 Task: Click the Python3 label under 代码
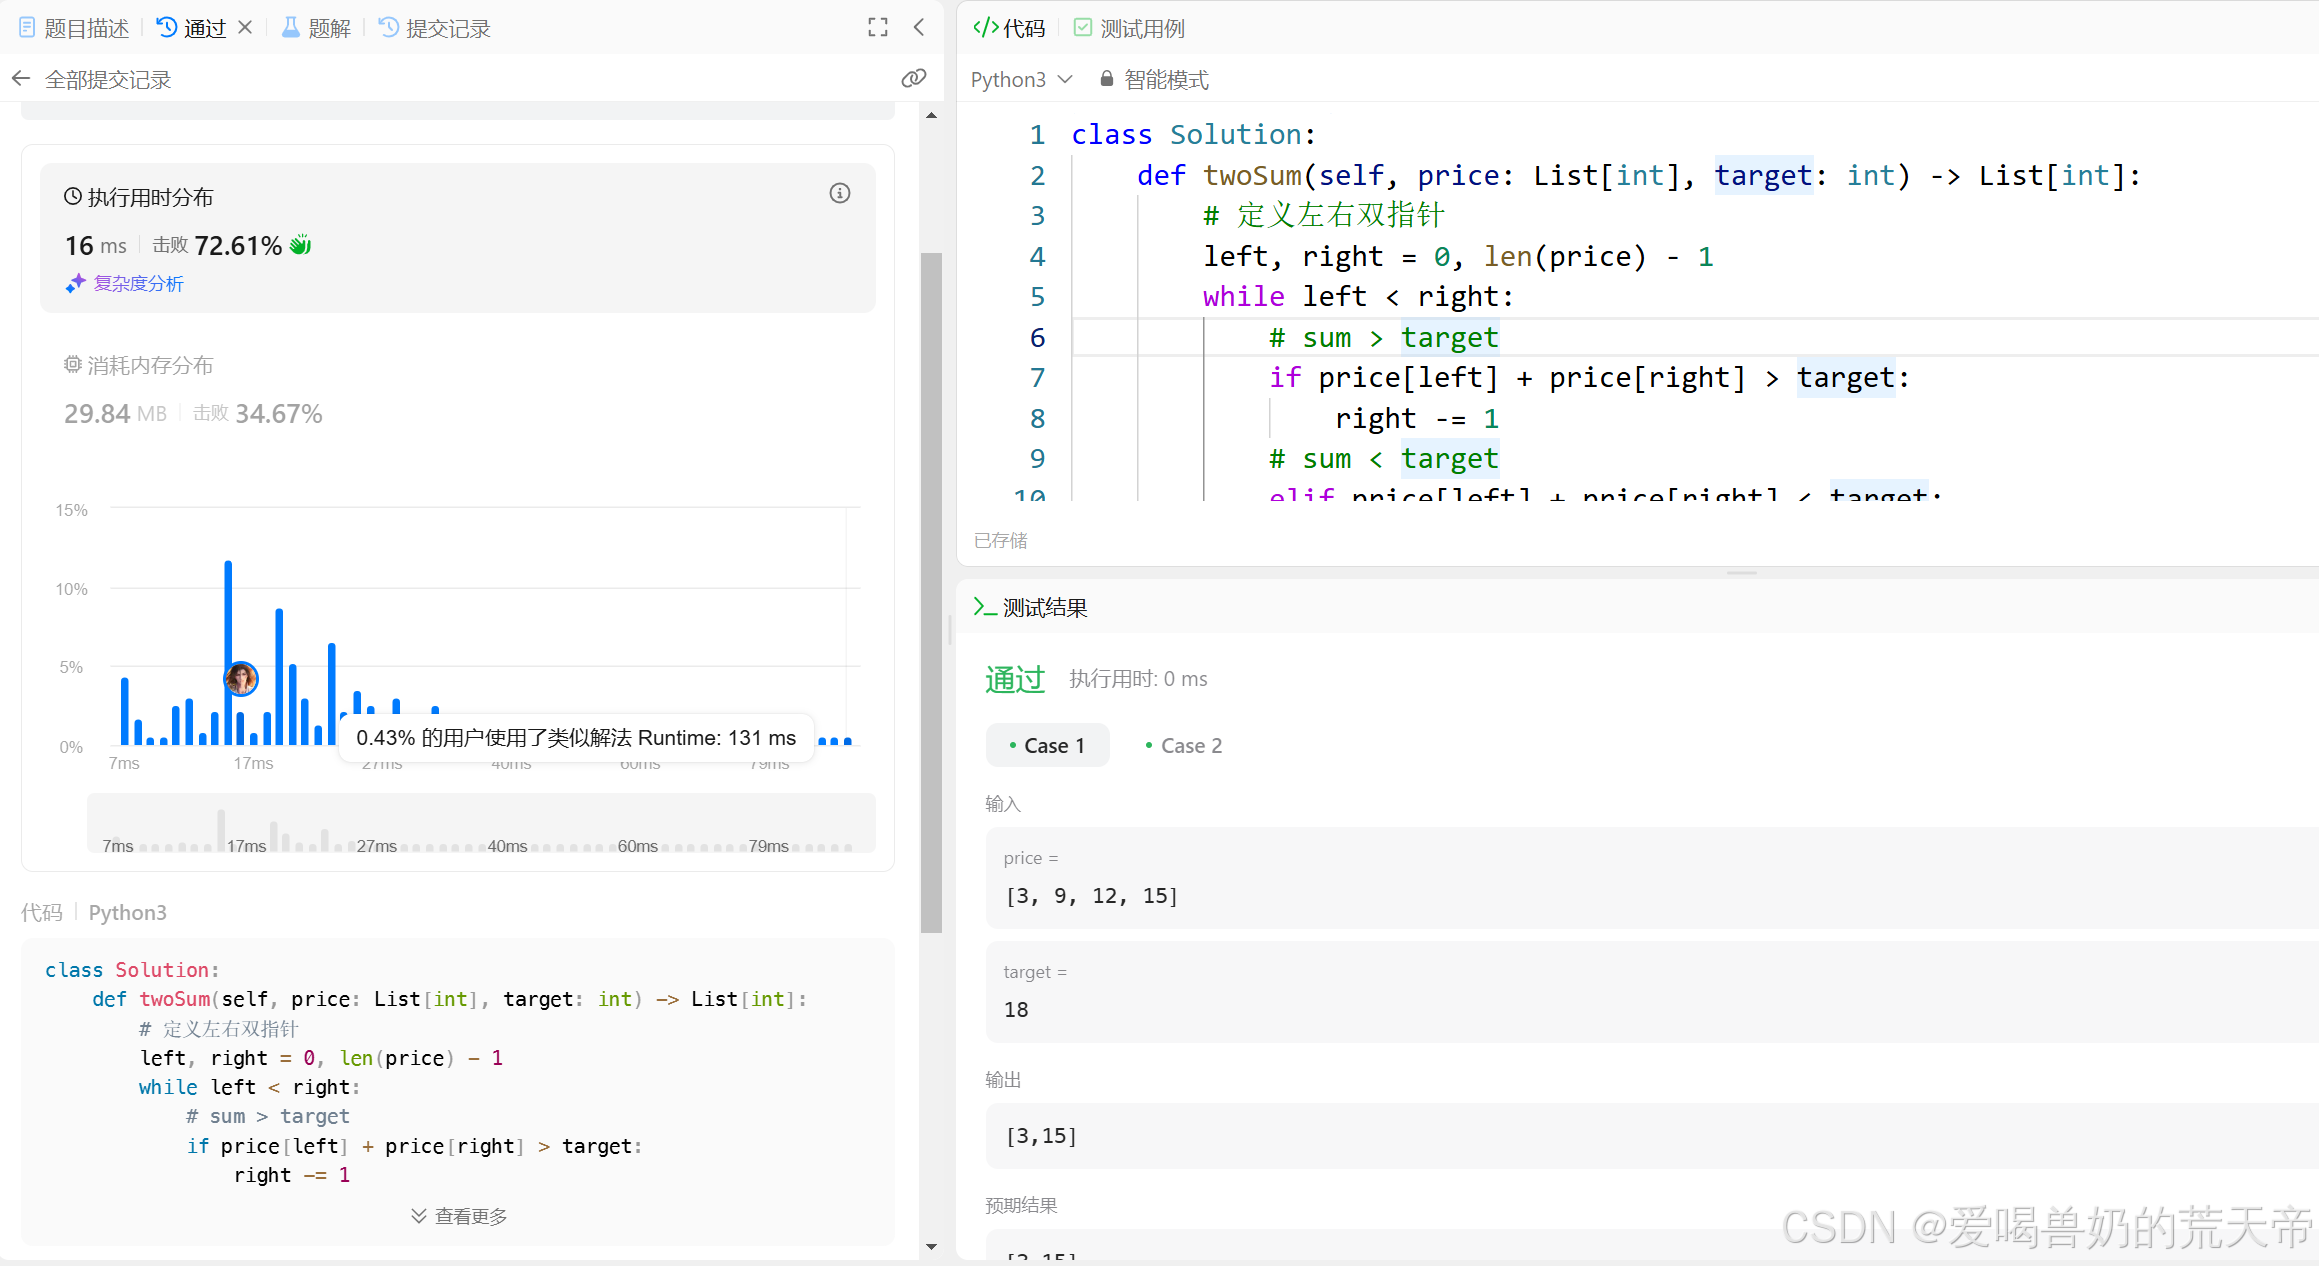pos(128,913)
